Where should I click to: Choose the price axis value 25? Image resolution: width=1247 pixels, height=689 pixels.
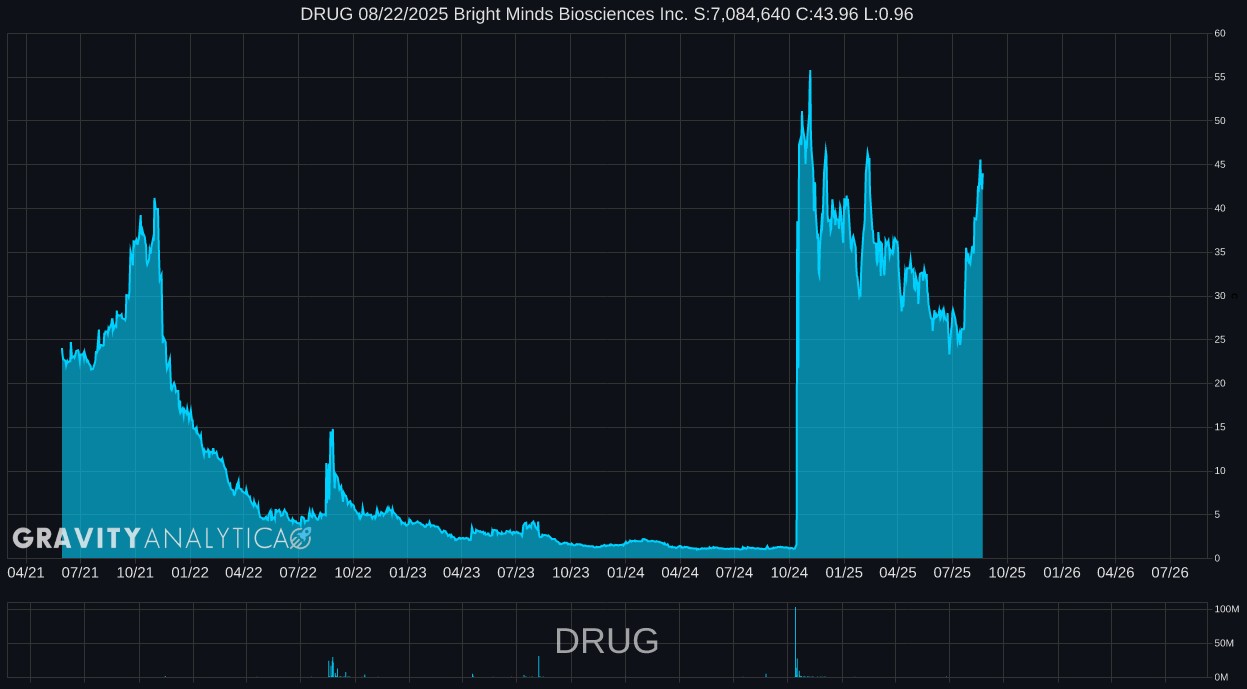tap(1220, 340)
